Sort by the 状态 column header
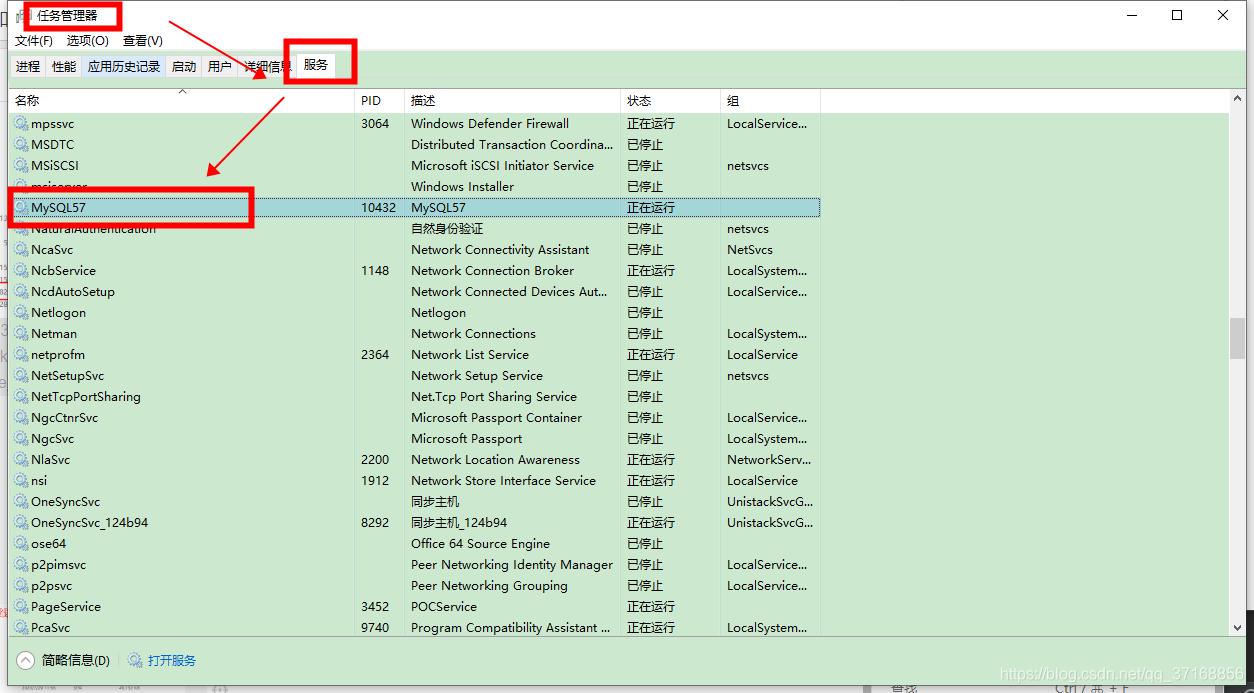 click(670, 101)
